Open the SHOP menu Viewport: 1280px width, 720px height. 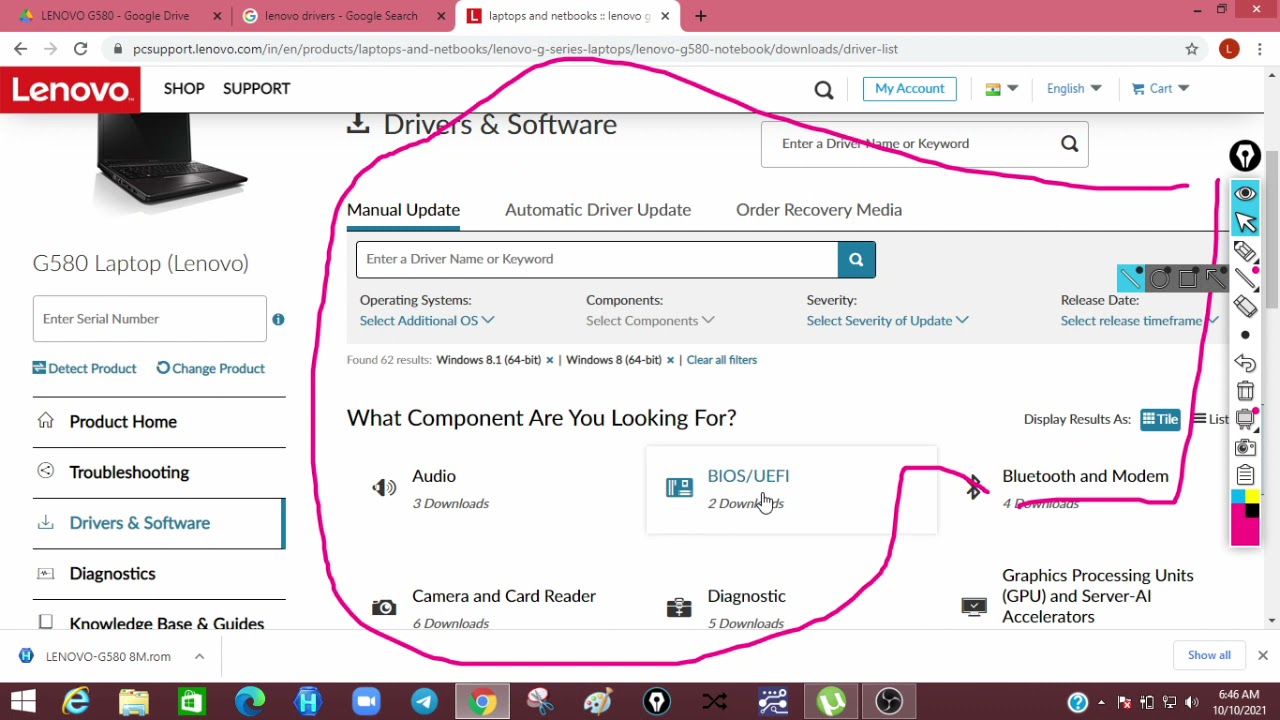click(184, 89)
